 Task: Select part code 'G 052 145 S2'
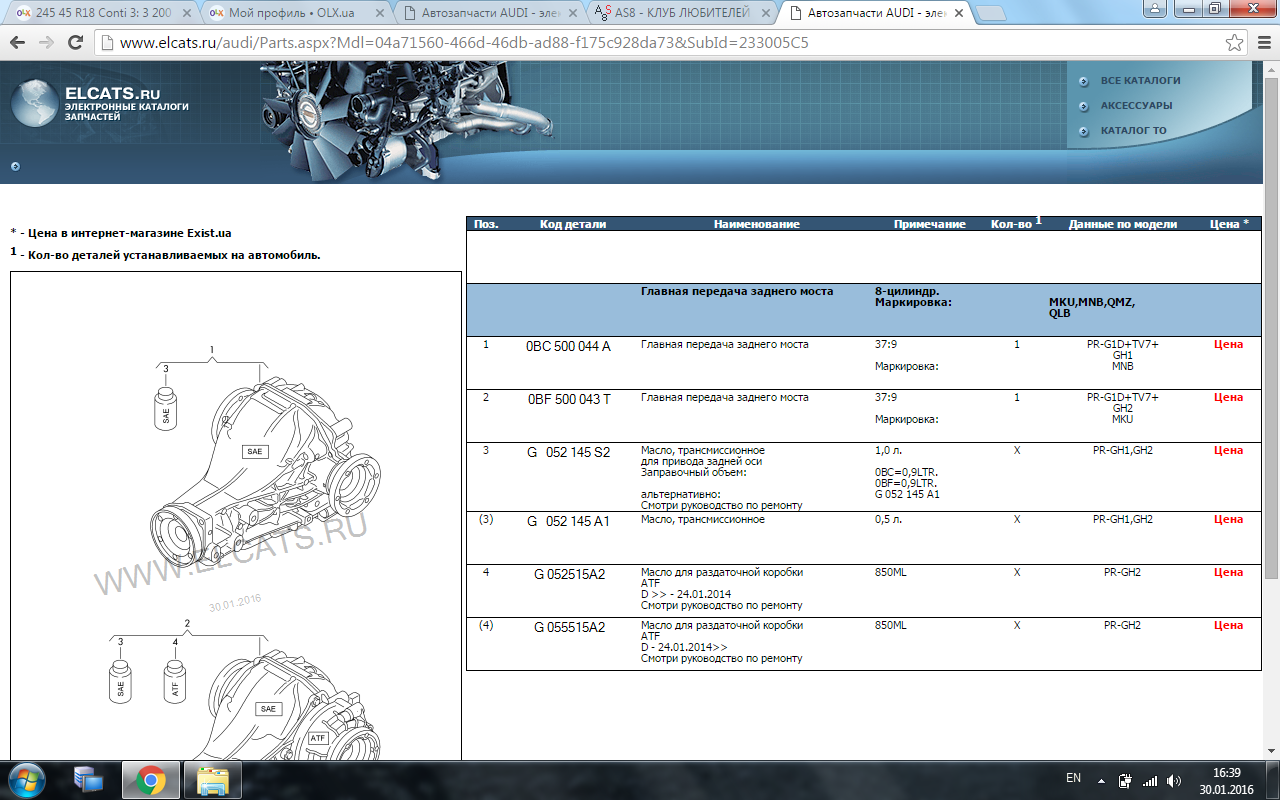coord(568,452)
